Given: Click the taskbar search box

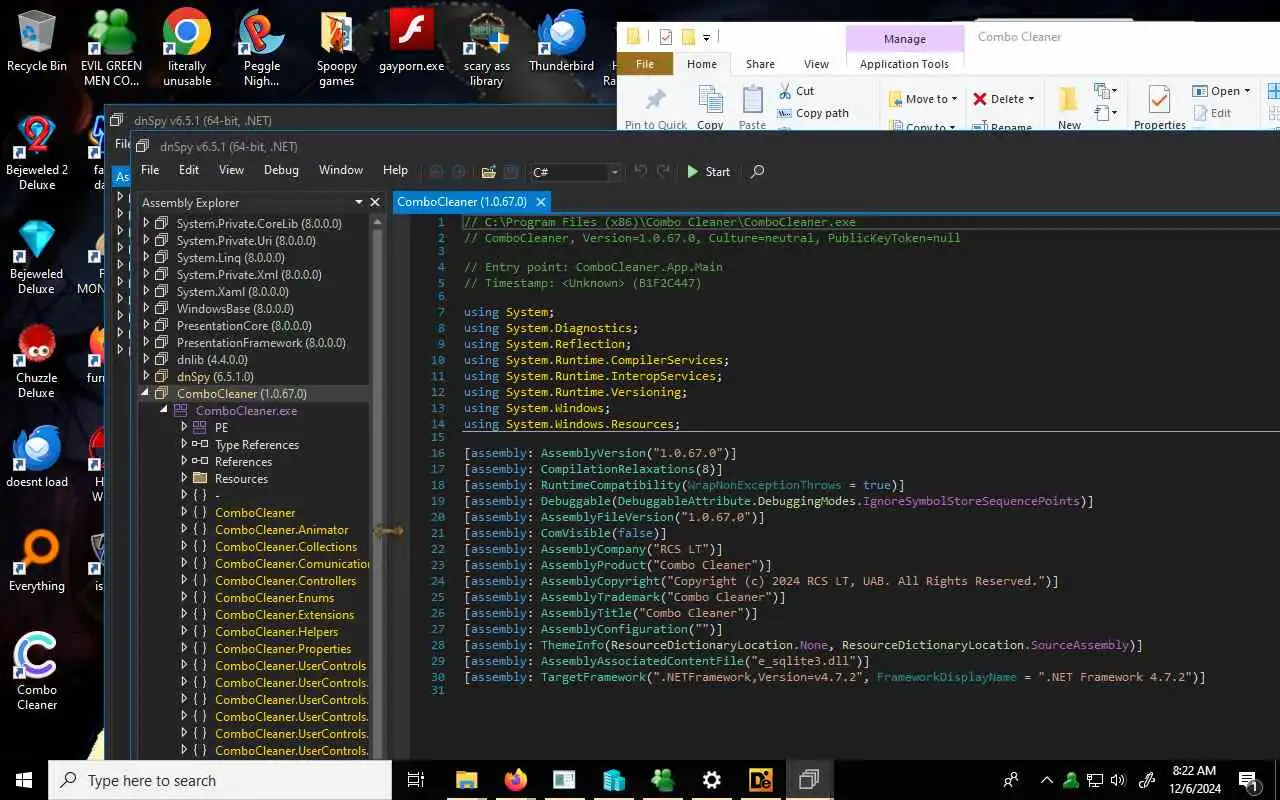Looking at the screenshot, I should (220, 780).
